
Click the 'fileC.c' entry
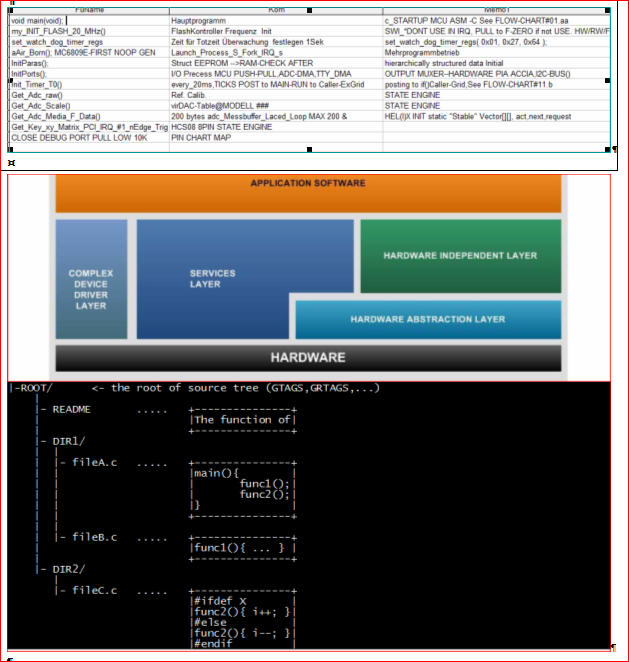[x=95, y=590]
